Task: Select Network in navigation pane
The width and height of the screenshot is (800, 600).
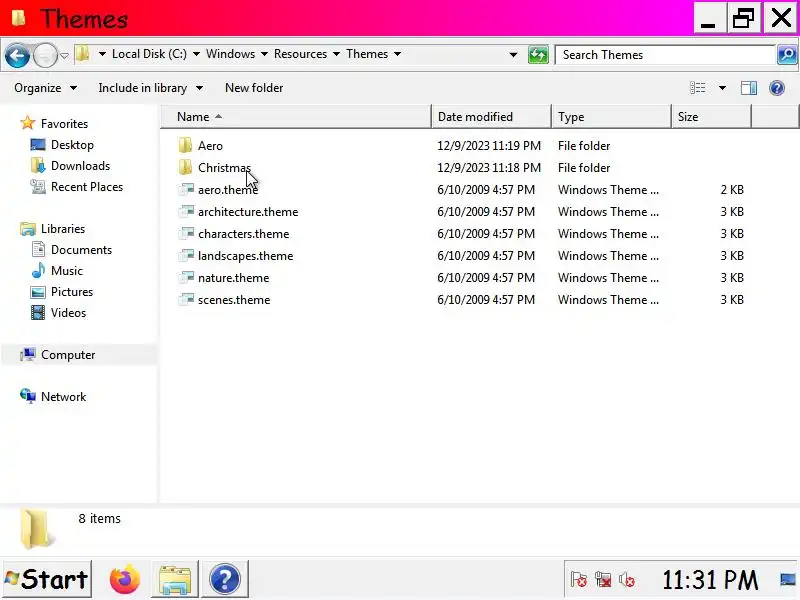Action: tap(63, 396)
